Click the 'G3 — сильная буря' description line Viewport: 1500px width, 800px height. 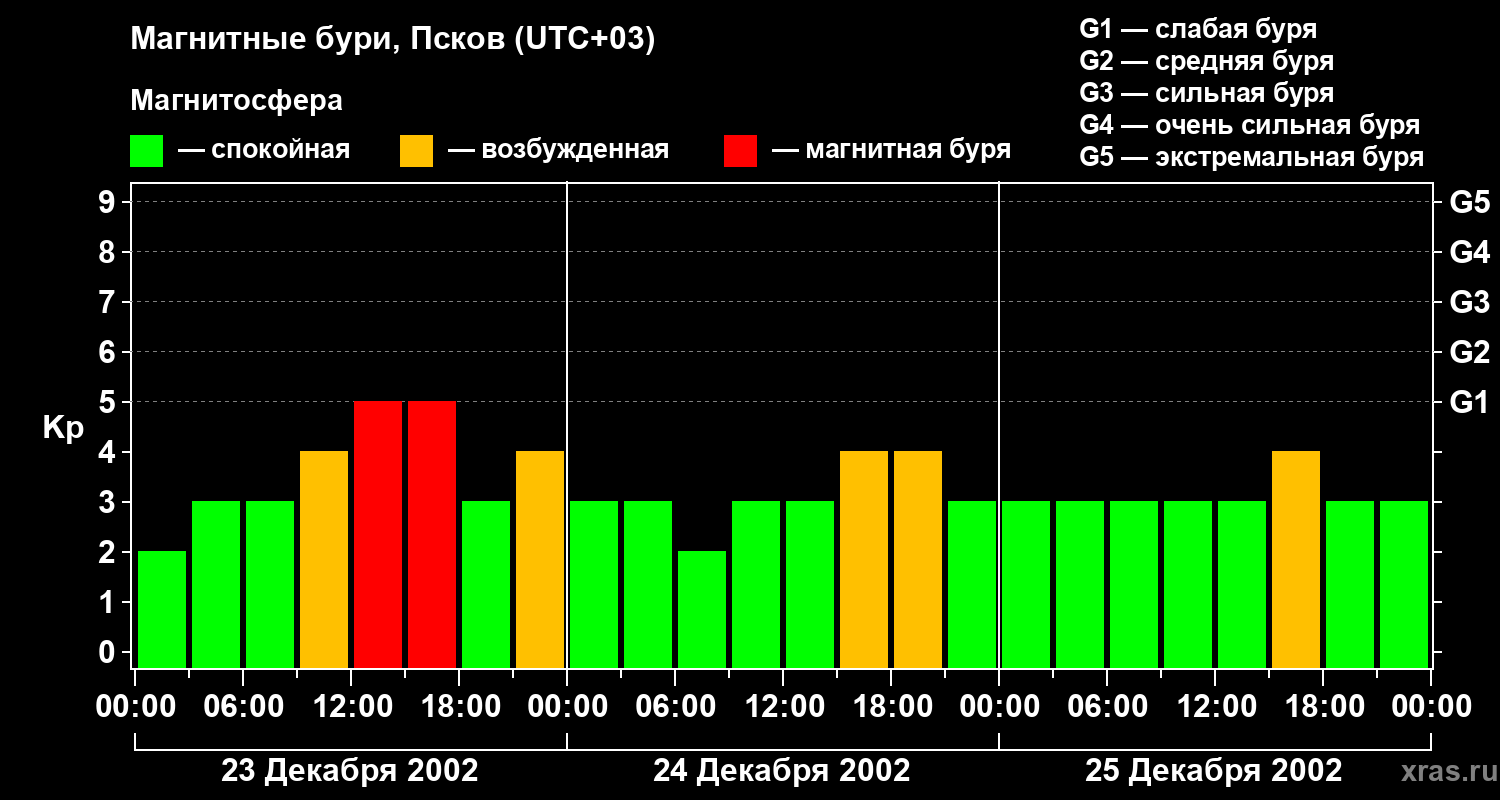point(1206,93)
